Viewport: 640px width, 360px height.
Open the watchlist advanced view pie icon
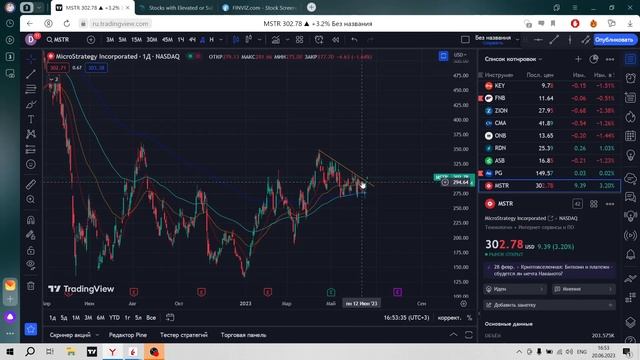[594, 59]
